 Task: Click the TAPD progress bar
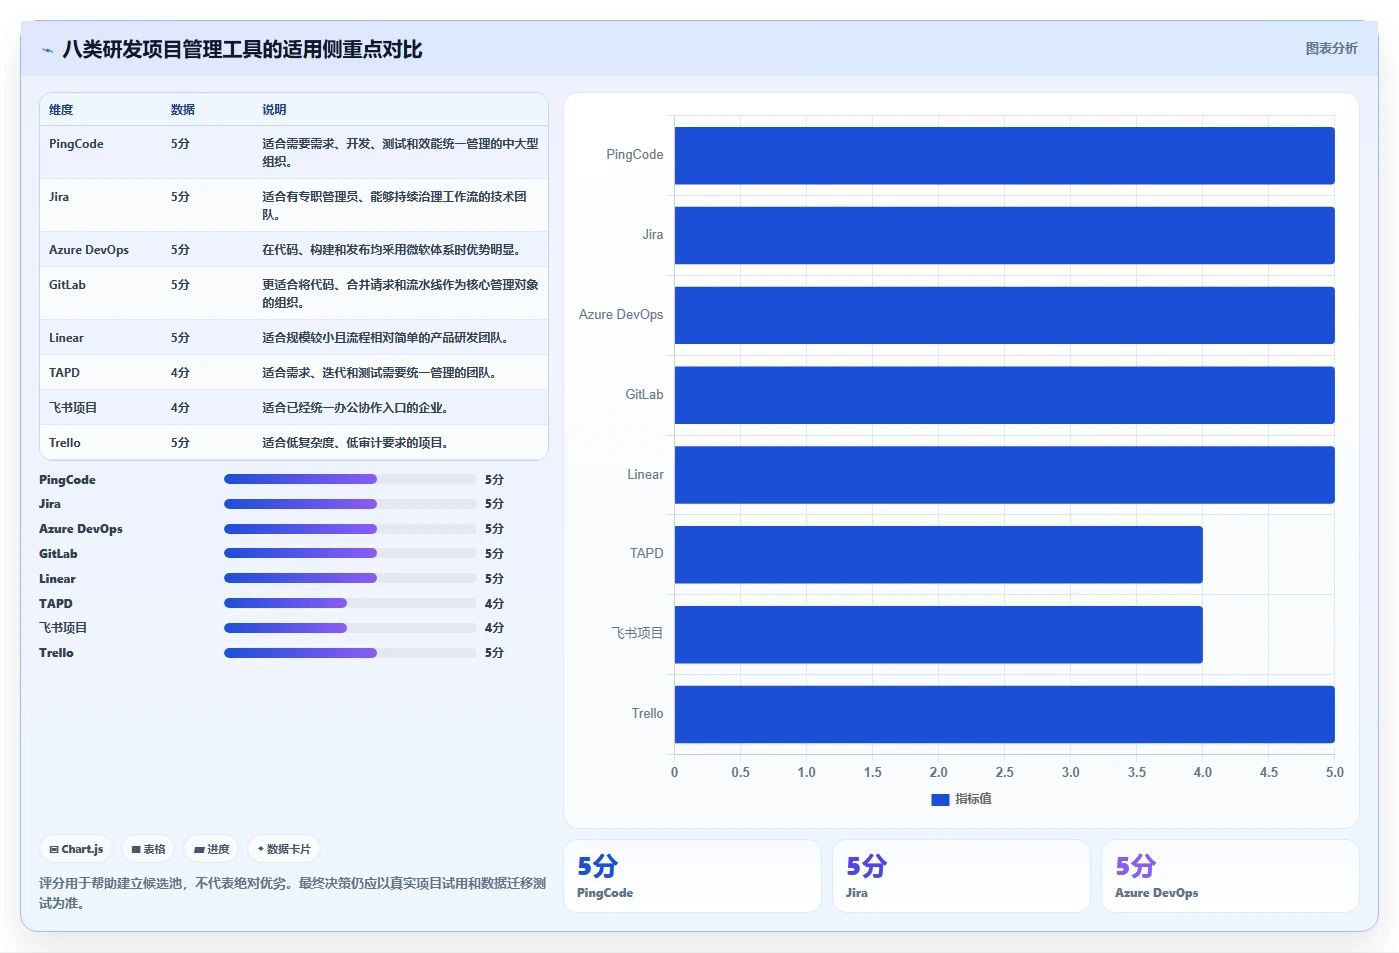pos(350,603)
